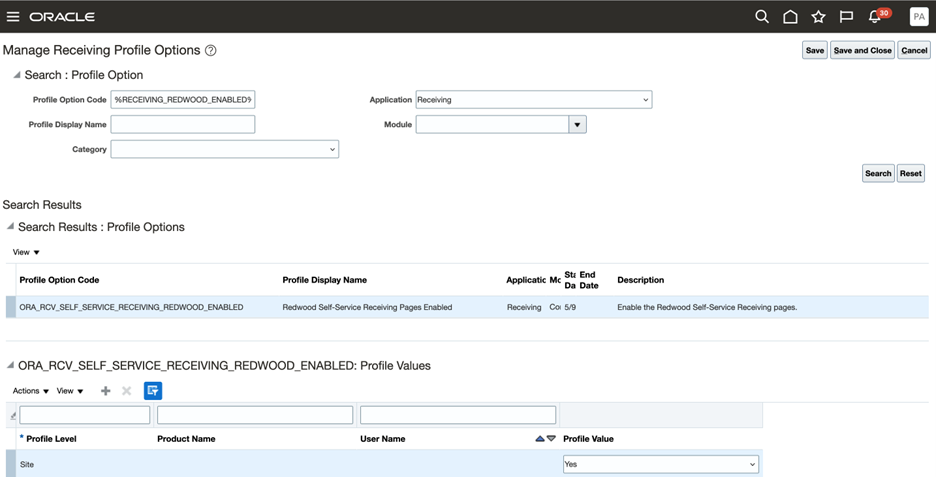Screen dimensions: 936x477
Task: Clear filters icon beside filter row
Action: point(13,416)
